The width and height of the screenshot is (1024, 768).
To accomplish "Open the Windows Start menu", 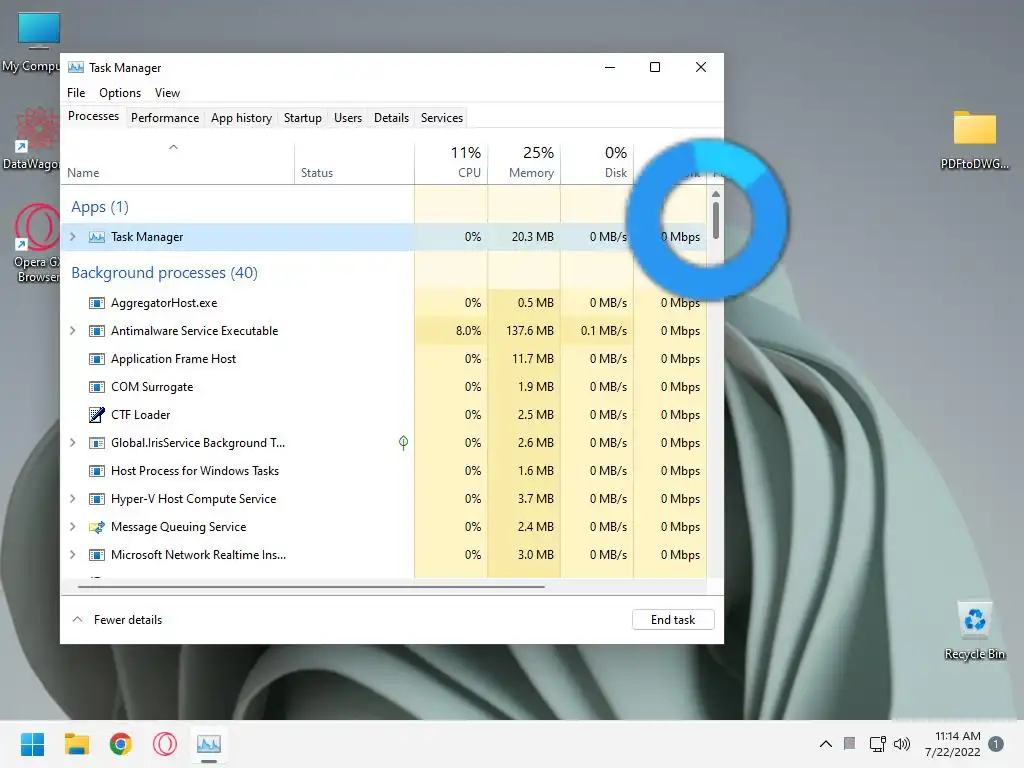I will coord(33,744).
